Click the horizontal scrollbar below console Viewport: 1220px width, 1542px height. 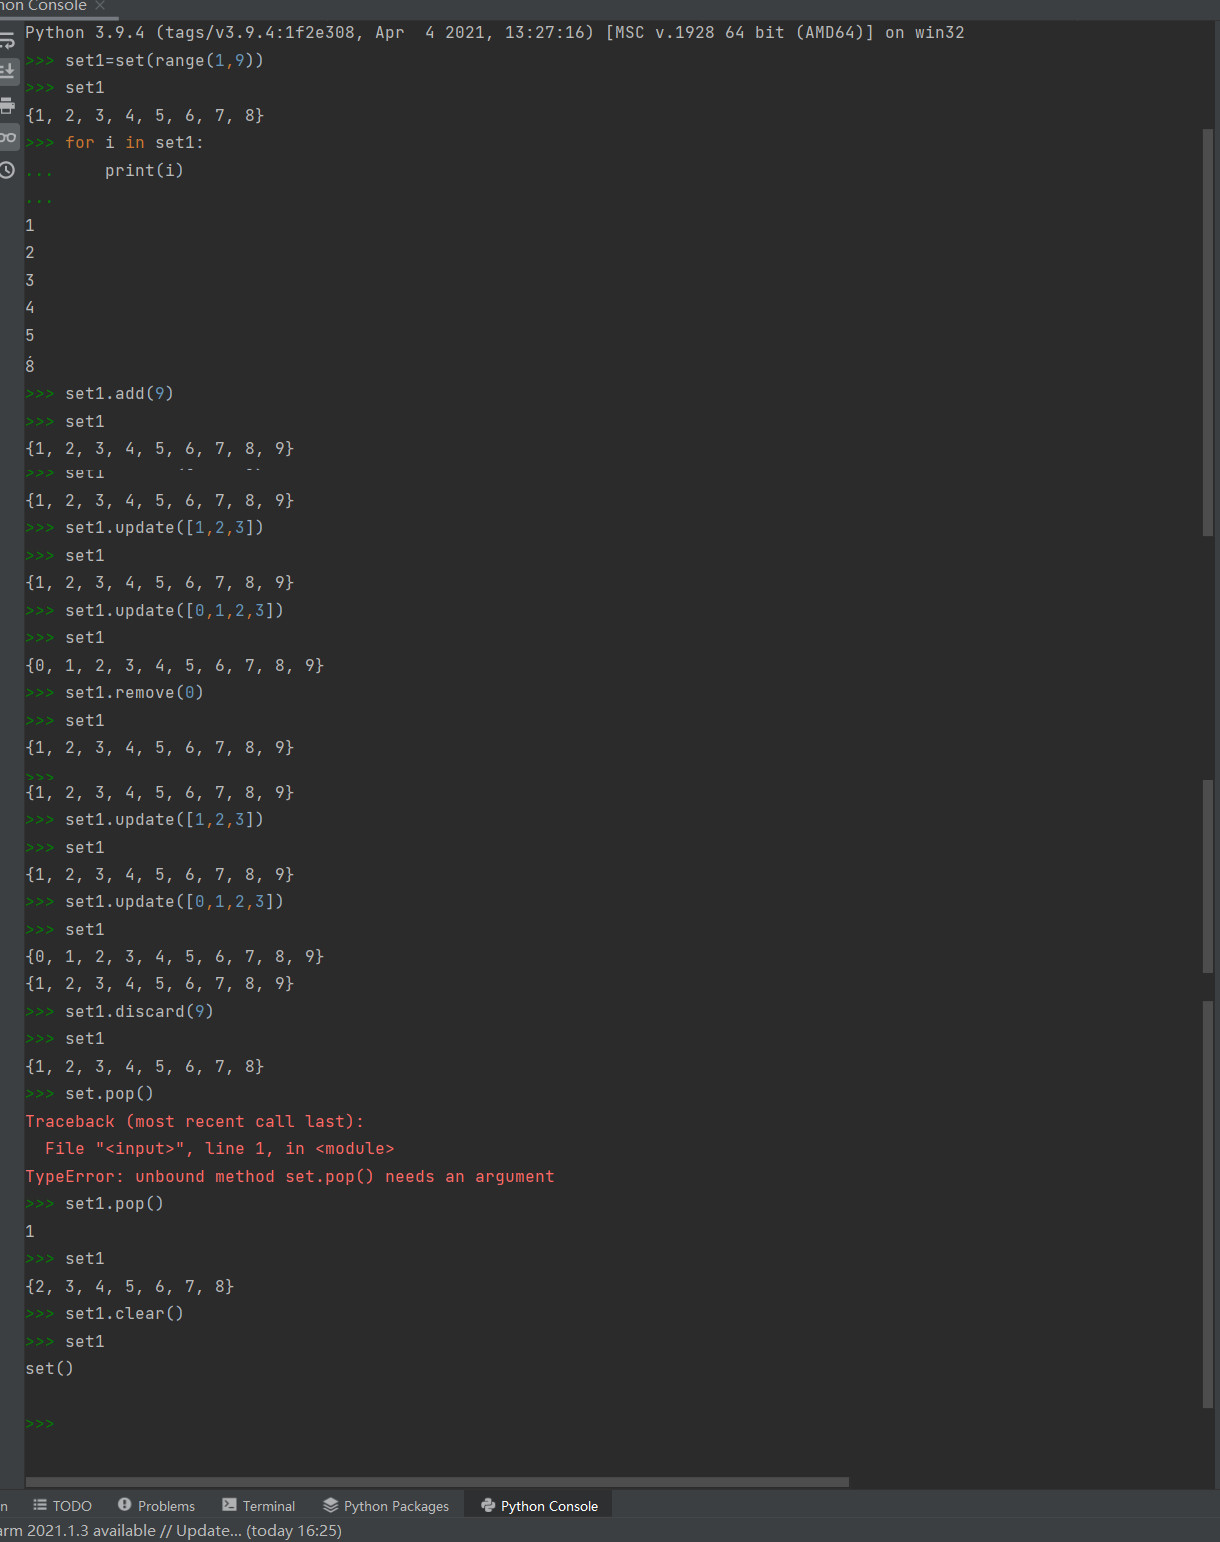(x=437, y=1482)
